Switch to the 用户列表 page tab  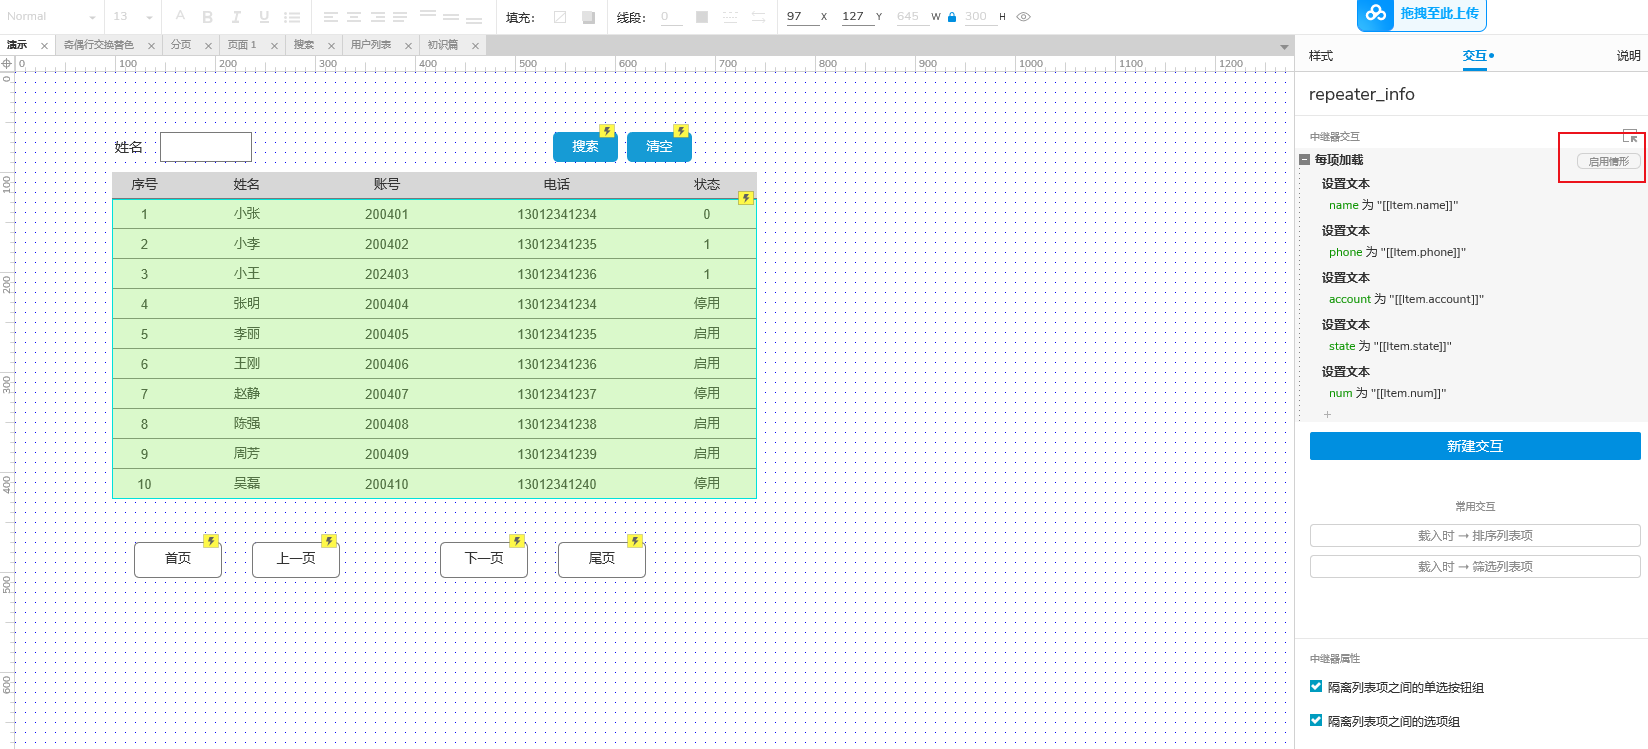pos(371,45)
